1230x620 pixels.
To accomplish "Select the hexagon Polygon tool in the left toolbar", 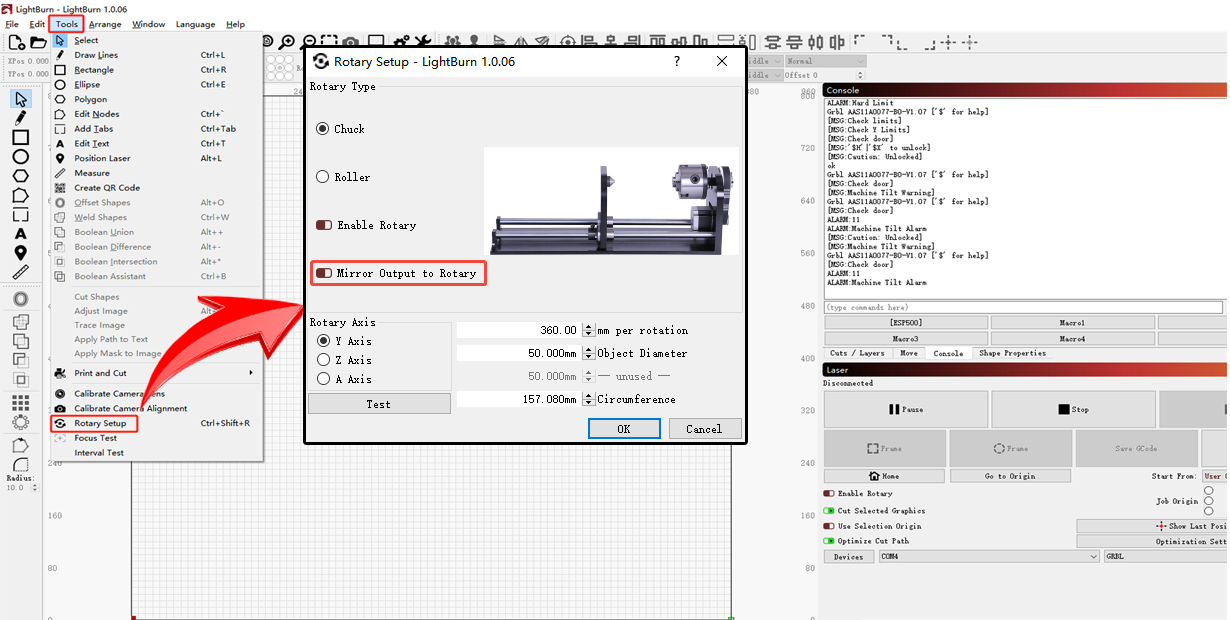I will tap(21, 176).
